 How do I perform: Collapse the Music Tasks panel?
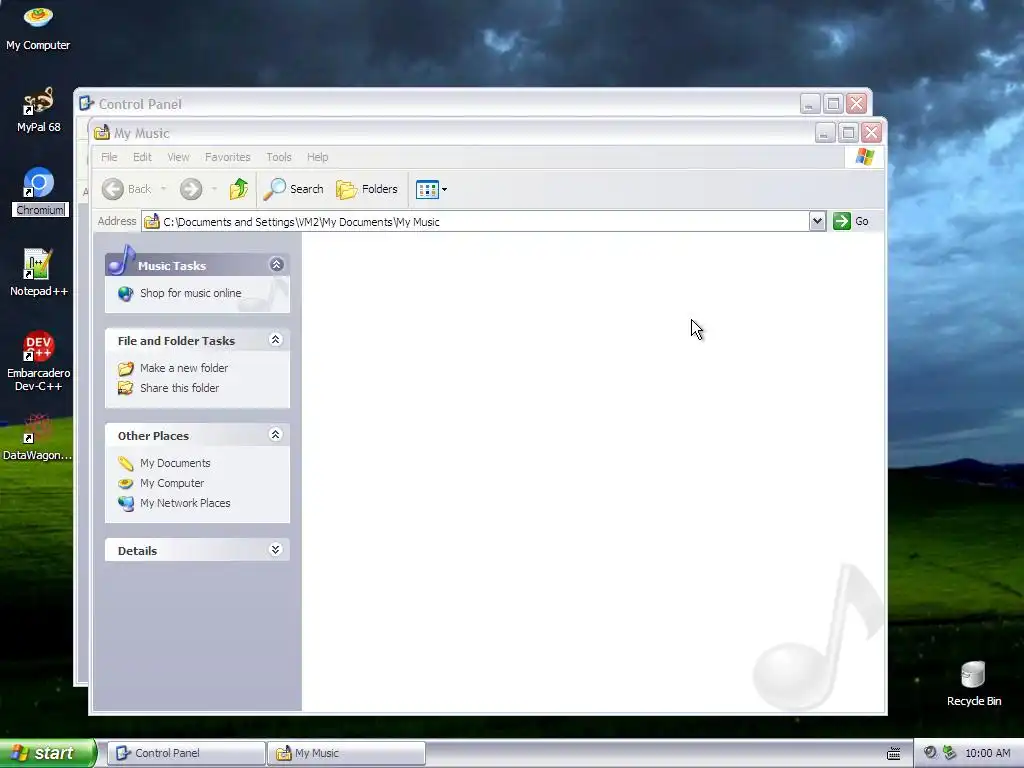(x=276, y=264)
